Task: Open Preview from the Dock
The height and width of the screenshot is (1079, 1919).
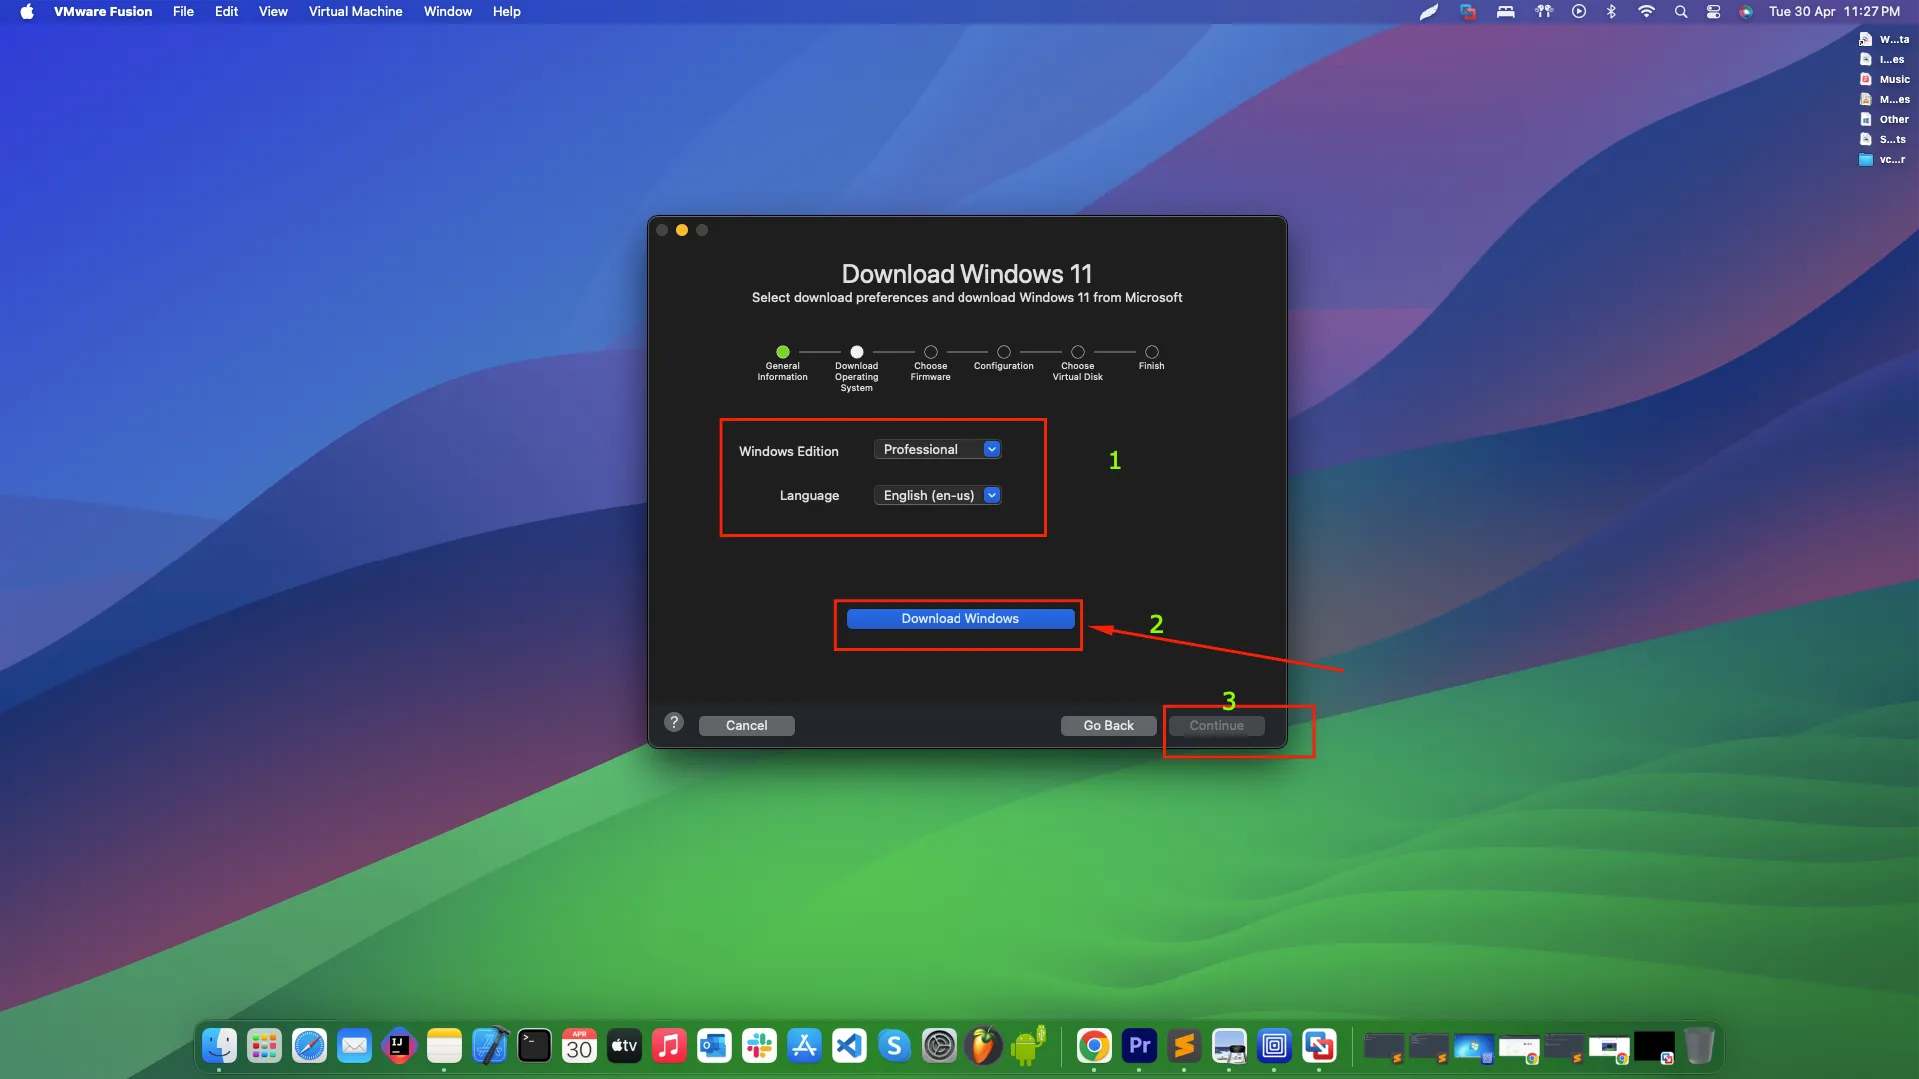Action: click(x=1229, y=1046)
